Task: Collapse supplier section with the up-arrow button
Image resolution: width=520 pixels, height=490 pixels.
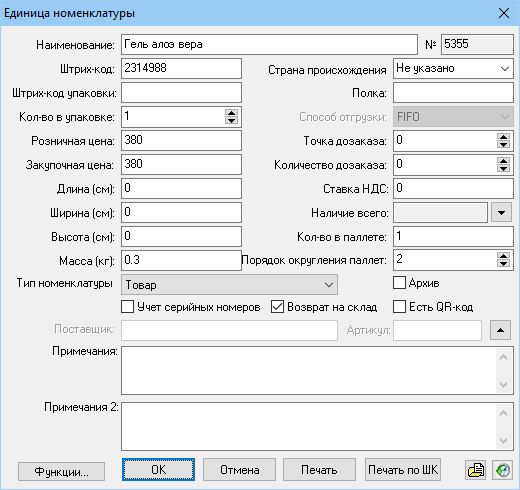Action: click(x=500, y=330)
